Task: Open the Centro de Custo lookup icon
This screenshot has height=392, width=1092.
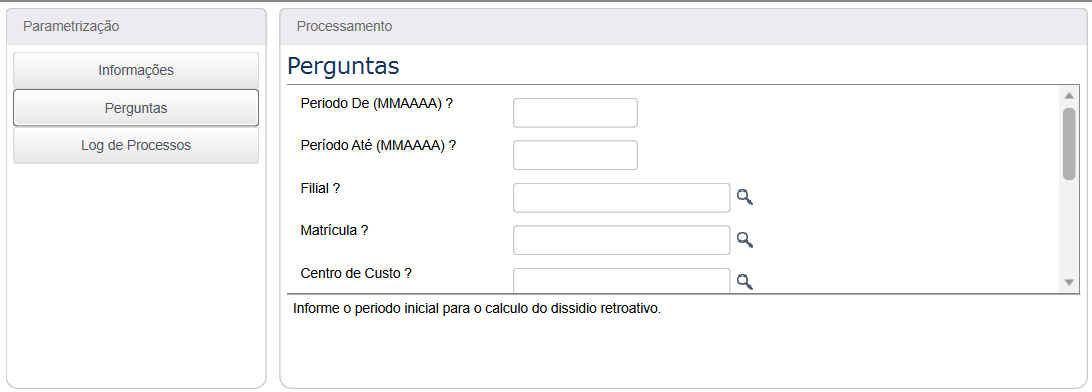Action: coord(745,282)
